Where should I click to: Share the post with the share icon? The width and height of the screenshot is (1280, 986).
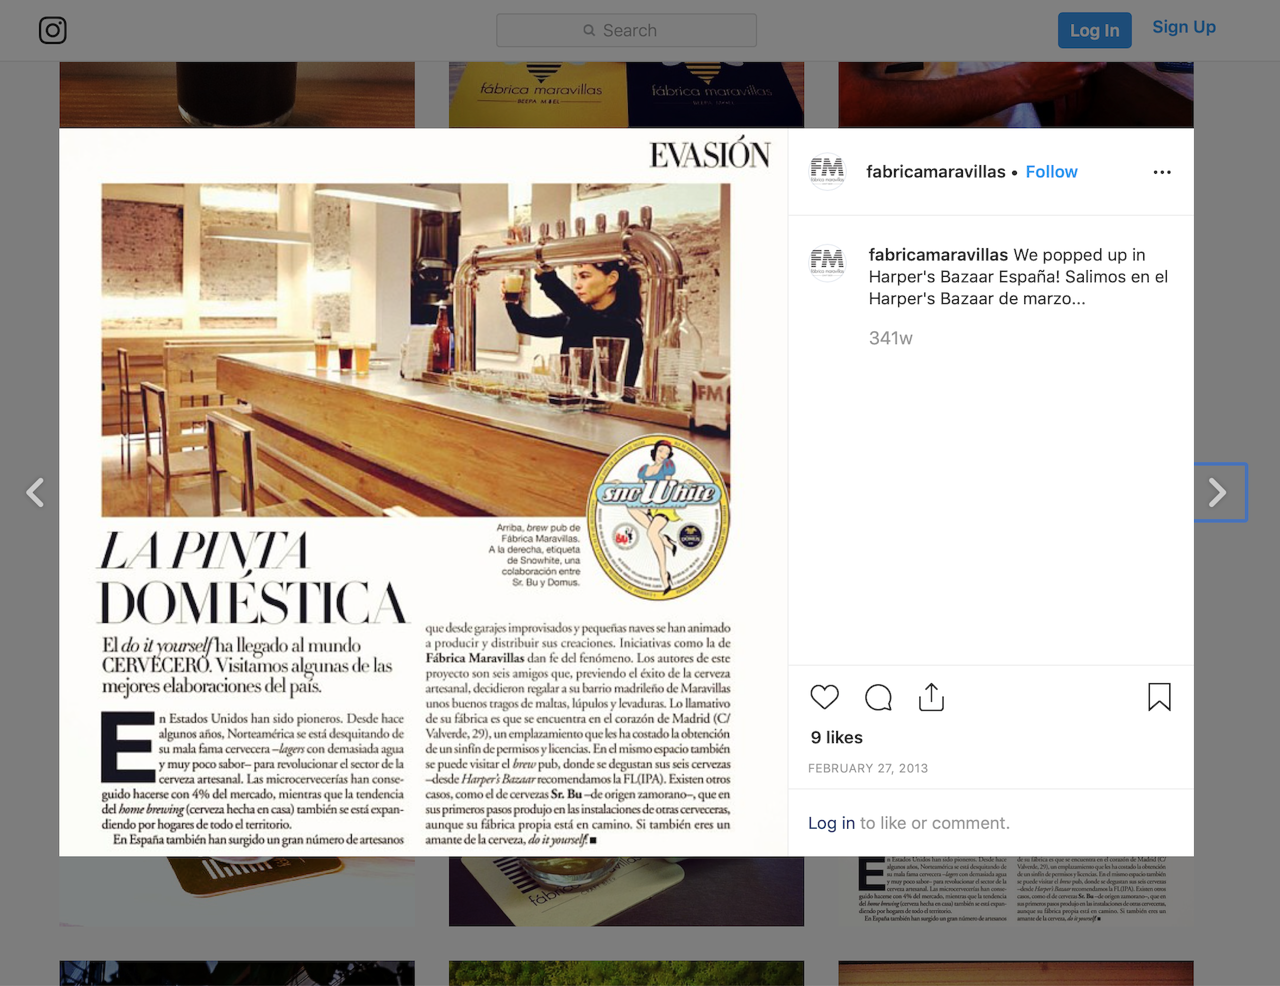click(x=931, y=697)
